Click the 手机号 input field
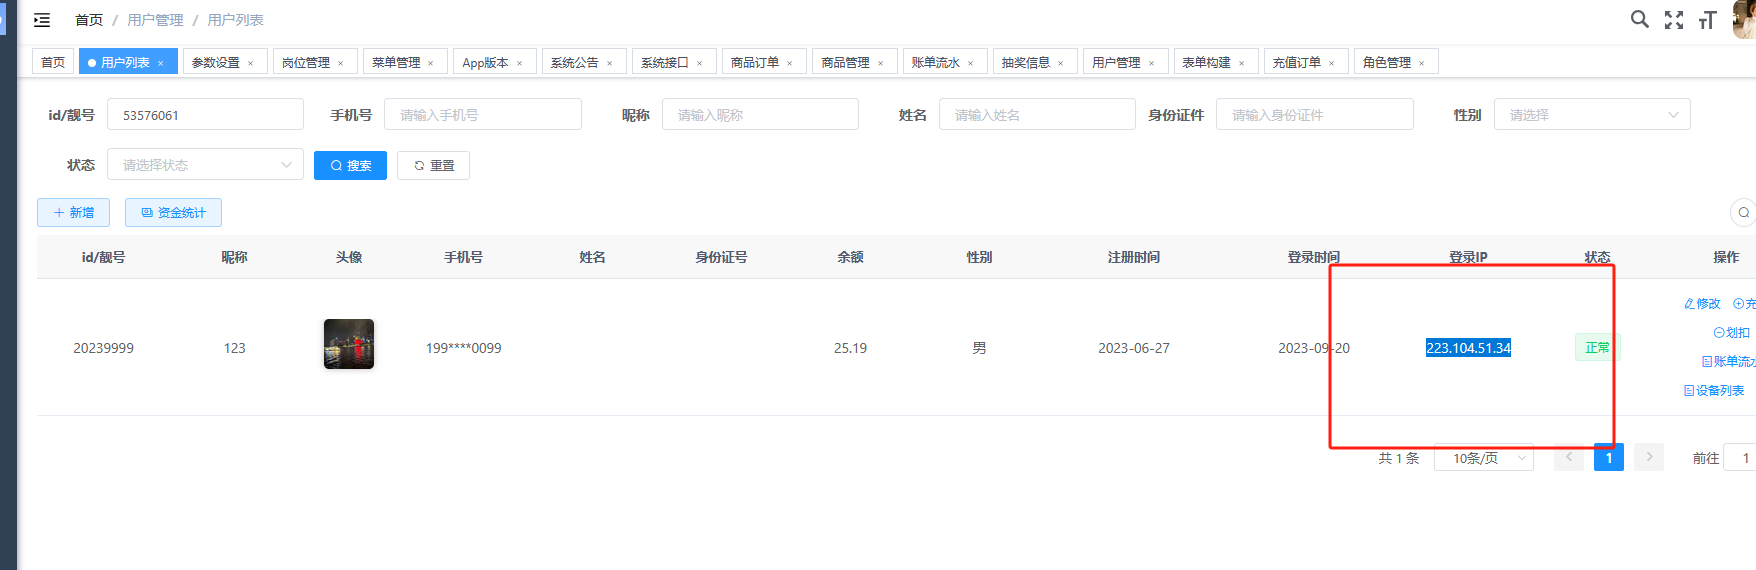The width and height of the screenshot is (1756, 570). click(x=482, y=115)
